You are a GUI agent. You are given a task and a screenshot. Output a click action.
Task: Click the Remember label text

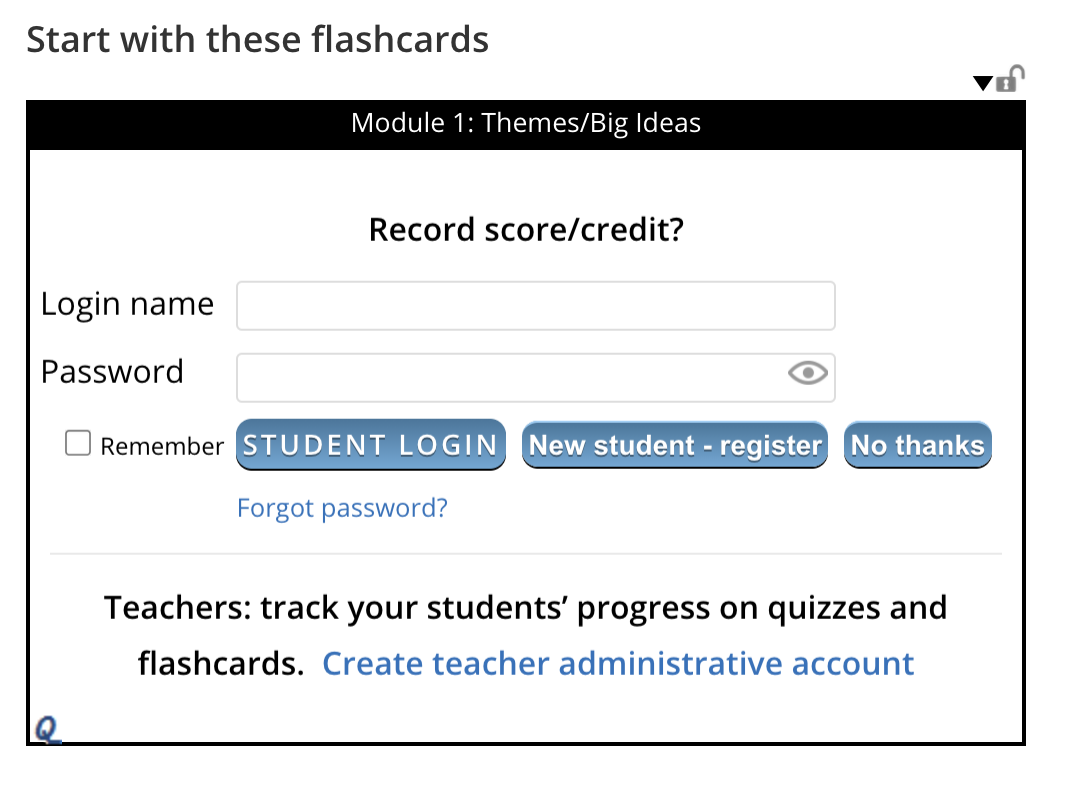click(162, 446)
